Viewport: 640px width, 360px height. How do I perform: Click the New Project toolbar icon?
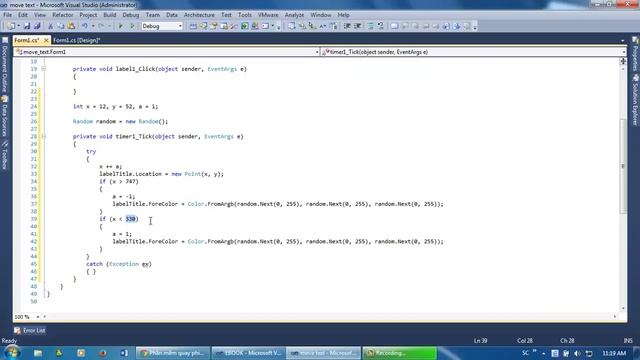[11, 26]
